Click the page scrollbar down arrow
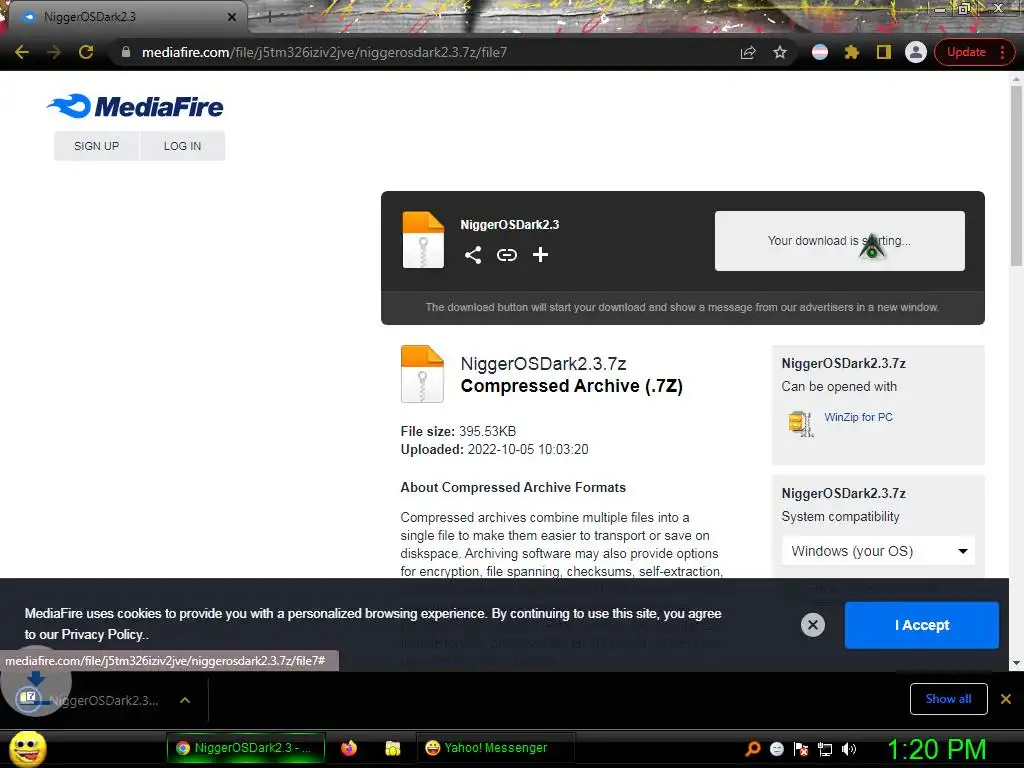Viewport: 1024px width, 768px height. point(1016,664)
